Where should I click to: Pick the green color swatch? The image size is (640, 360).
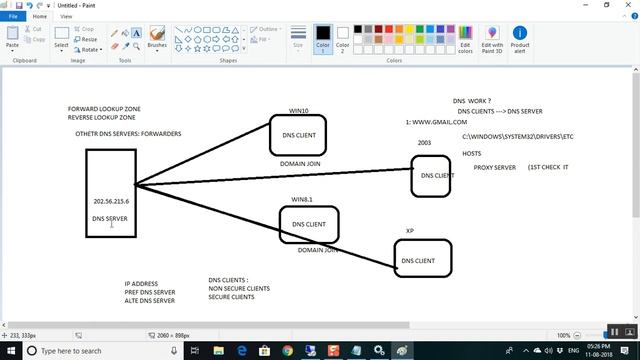pos(420,29)
